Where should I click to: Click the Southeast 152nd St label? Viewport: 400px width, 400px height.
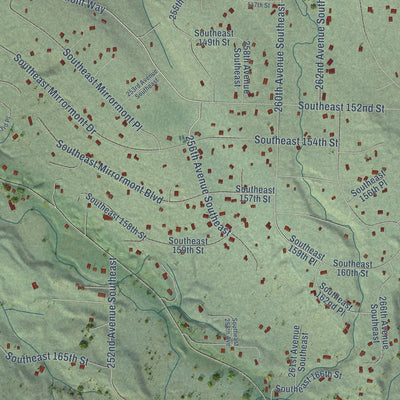click(341, 107)
